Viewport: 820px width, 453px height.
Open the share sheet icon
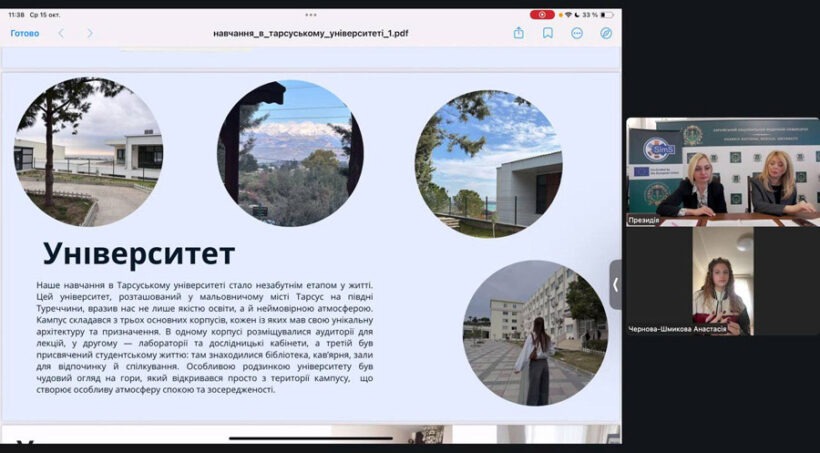(518, 33)
